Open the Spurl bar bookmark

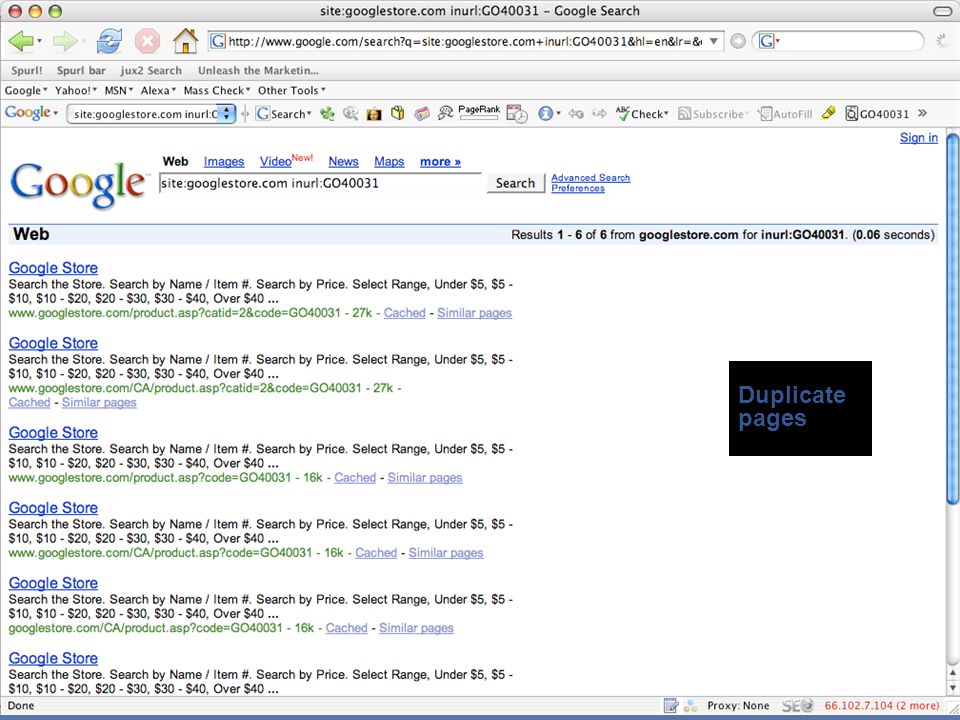tap(81, 70)
